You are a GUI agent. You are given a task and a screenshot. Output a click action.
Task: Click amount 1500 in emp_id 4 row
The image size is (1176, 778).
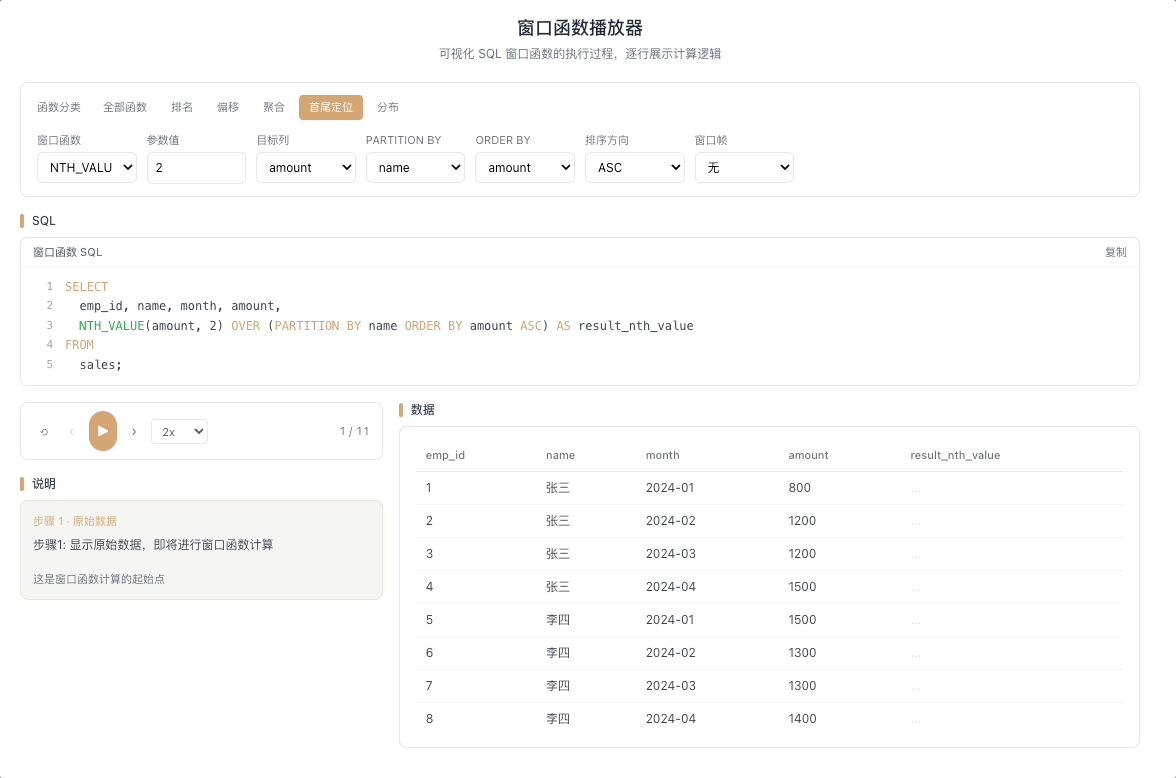[802, 587]
